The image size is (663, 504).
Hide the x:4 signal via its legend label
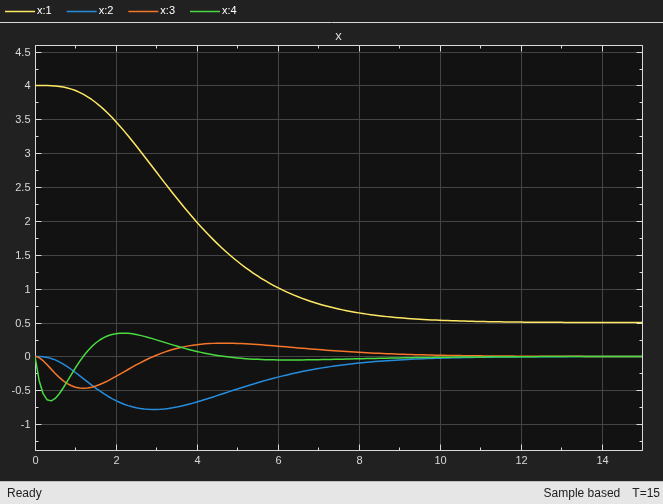pos(229,11)
